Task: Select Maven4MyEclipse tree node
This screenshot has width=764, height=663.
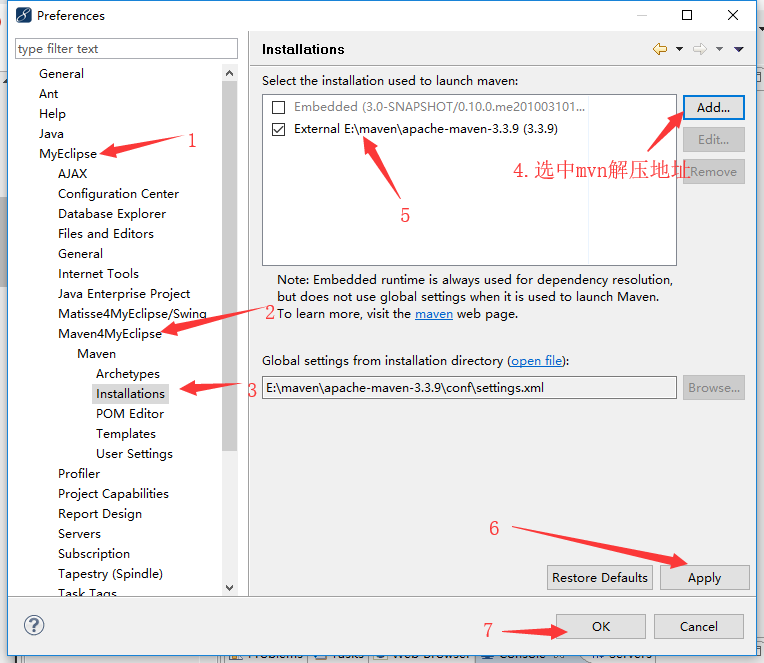Action: [110, 334]
